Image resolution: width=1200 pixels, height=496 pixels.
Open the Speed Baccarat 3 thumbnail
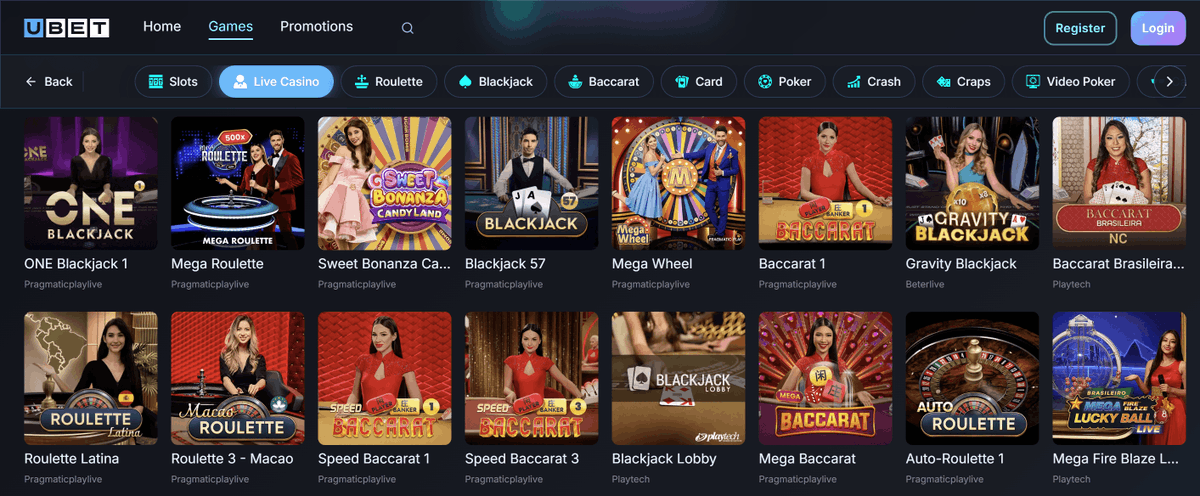532,378
